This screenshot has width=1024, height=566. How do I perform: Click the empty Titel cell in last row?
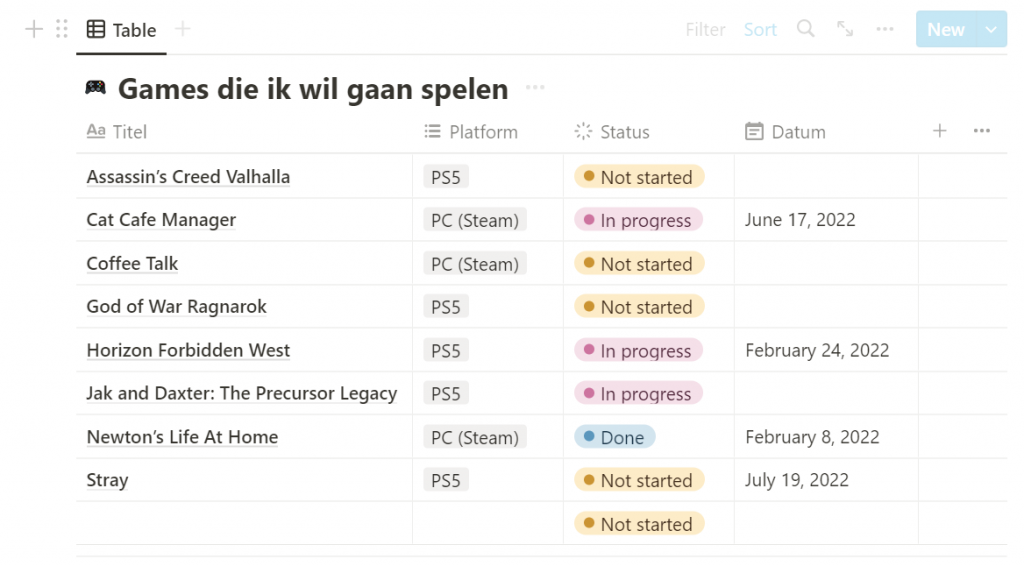tap(244, 524)
